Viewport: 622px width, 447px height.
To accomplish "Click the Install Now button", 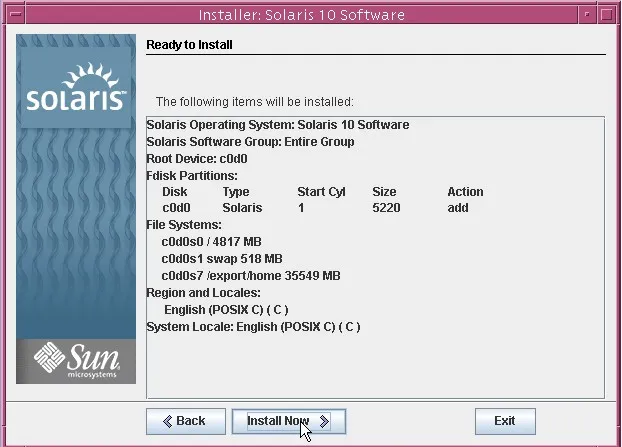I will click(289, 421).
